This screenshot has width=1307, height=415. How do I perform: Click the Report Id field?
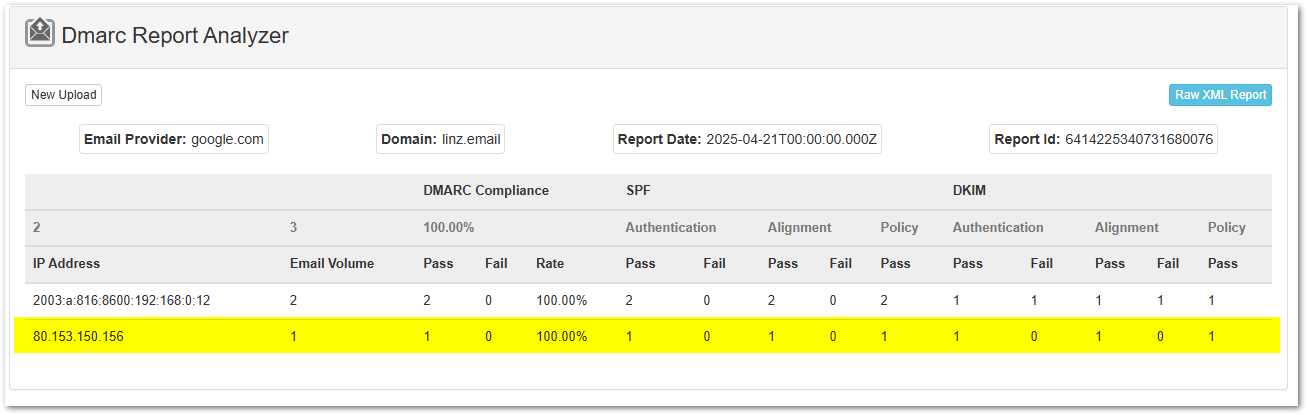[1104, 139]
